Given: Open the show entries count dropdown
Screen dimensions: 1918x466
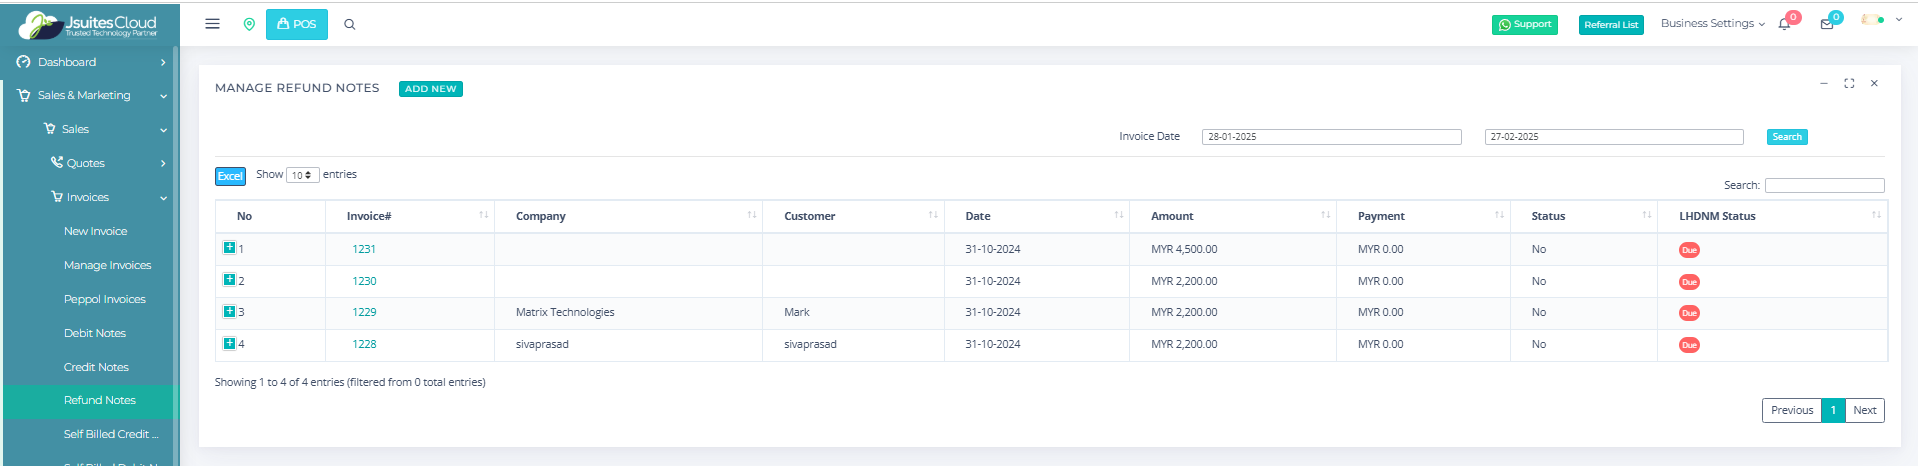Looking at the screenshot, I should [x=302, y=175].
